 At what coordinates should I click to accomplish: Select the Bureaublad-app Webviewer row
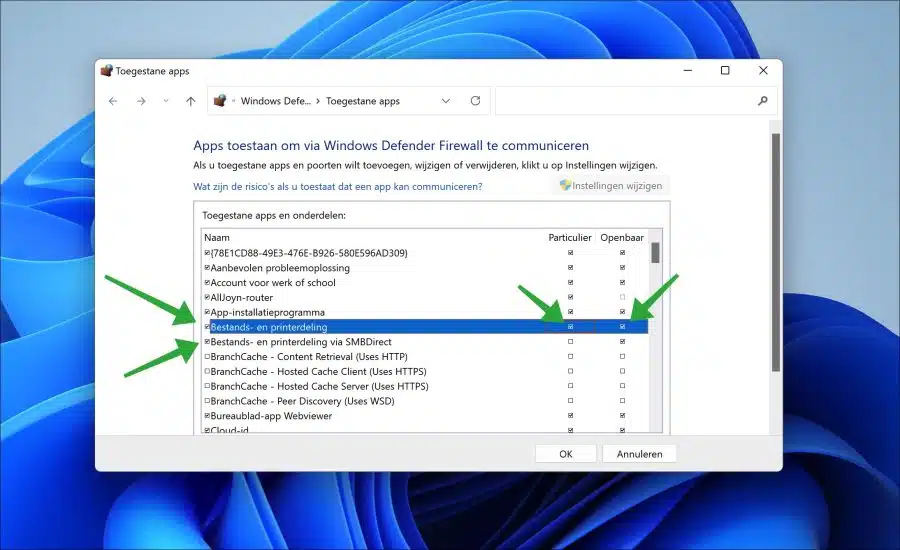[425, 416]
